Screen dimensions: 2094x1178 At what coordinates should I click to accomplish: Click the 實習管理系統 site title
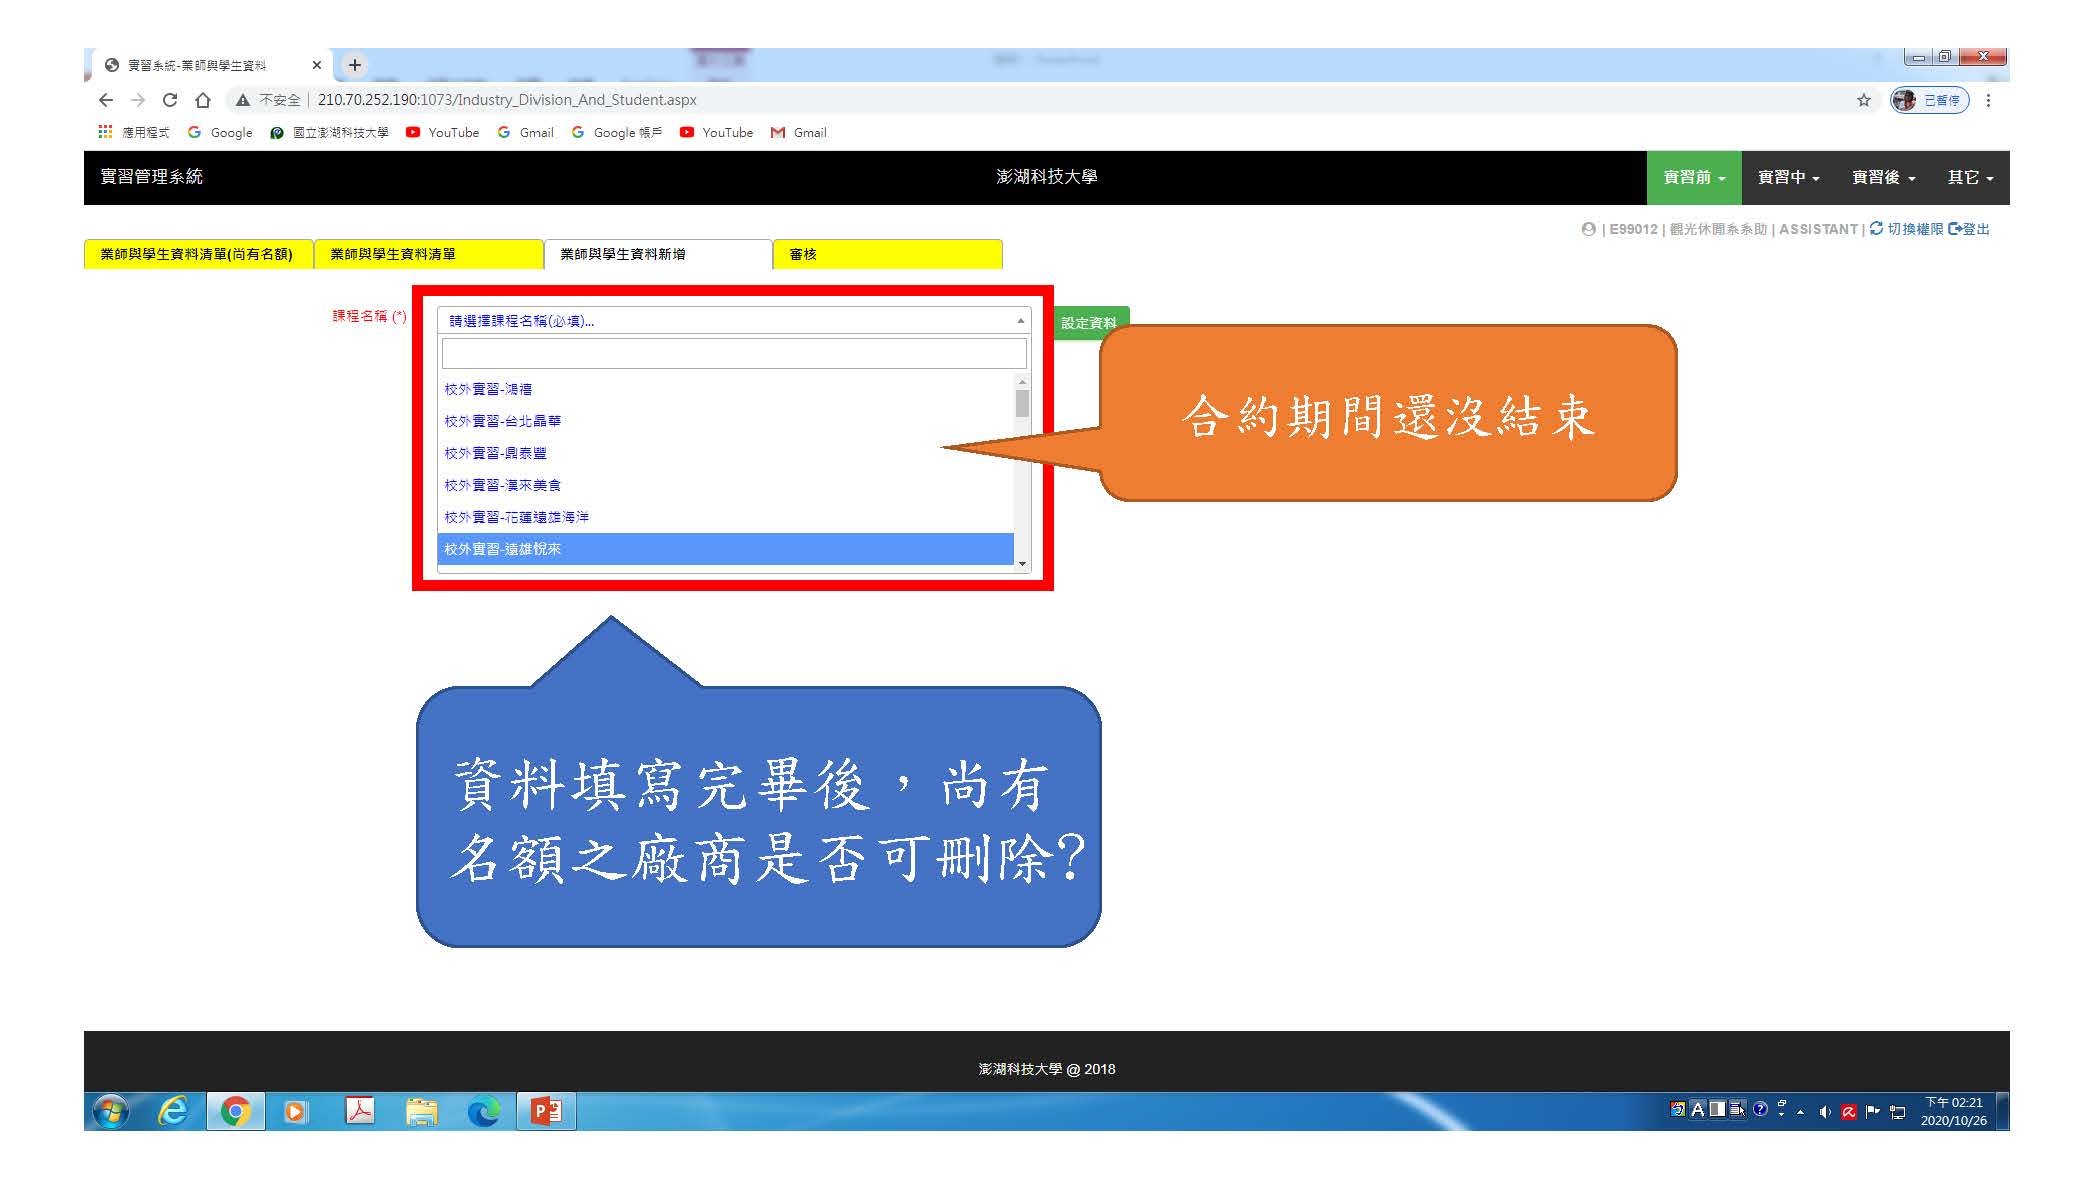point(151,177)
